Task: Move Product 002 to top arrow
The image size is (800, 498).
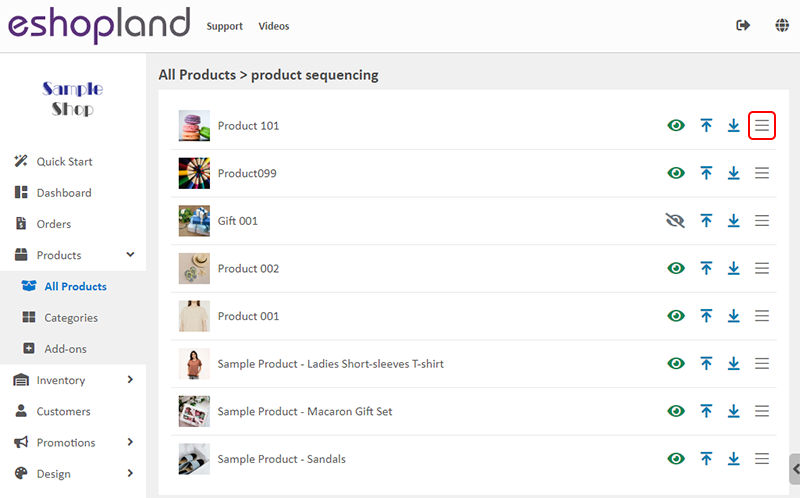Action: coord(706,268)
